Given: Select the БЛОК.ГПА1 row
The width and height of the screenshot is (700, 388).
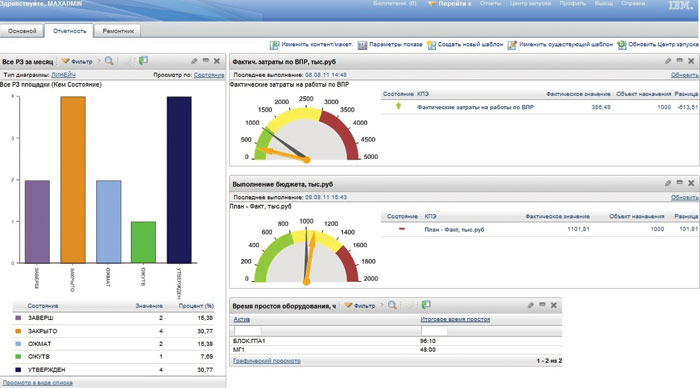Looking at the screenshot, I should pyautogui.click(x=396, y=341).
